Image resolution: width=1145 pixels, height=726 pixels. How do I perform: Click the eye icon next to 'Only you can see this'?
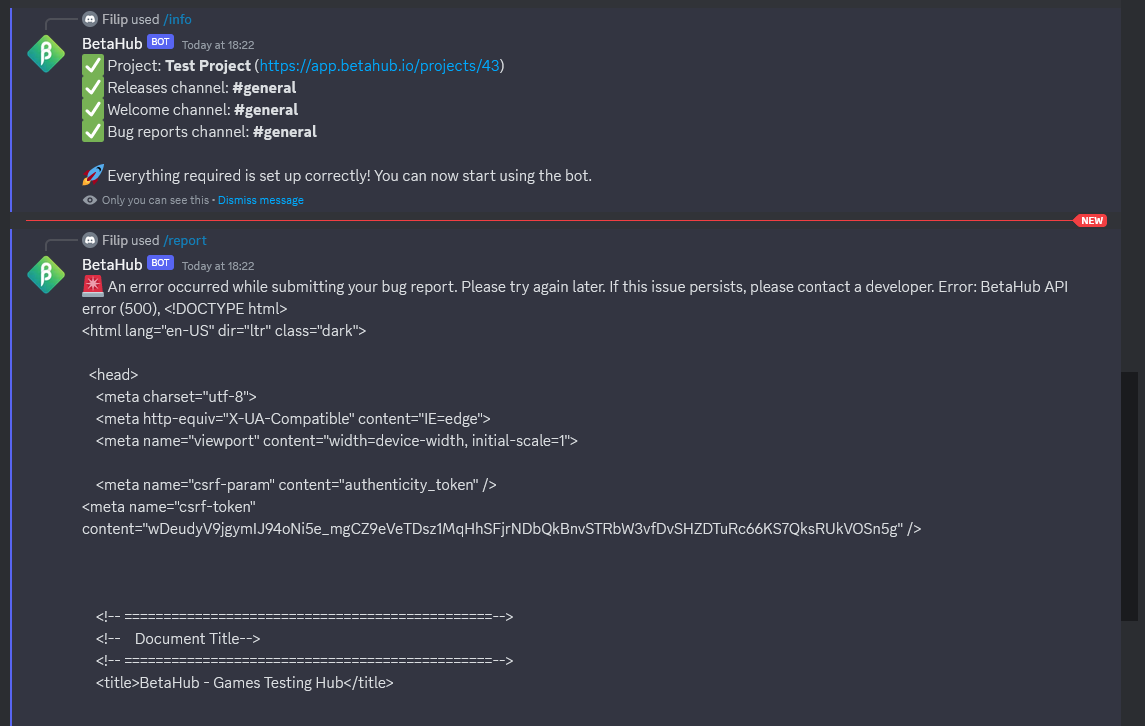click(90, 200)
